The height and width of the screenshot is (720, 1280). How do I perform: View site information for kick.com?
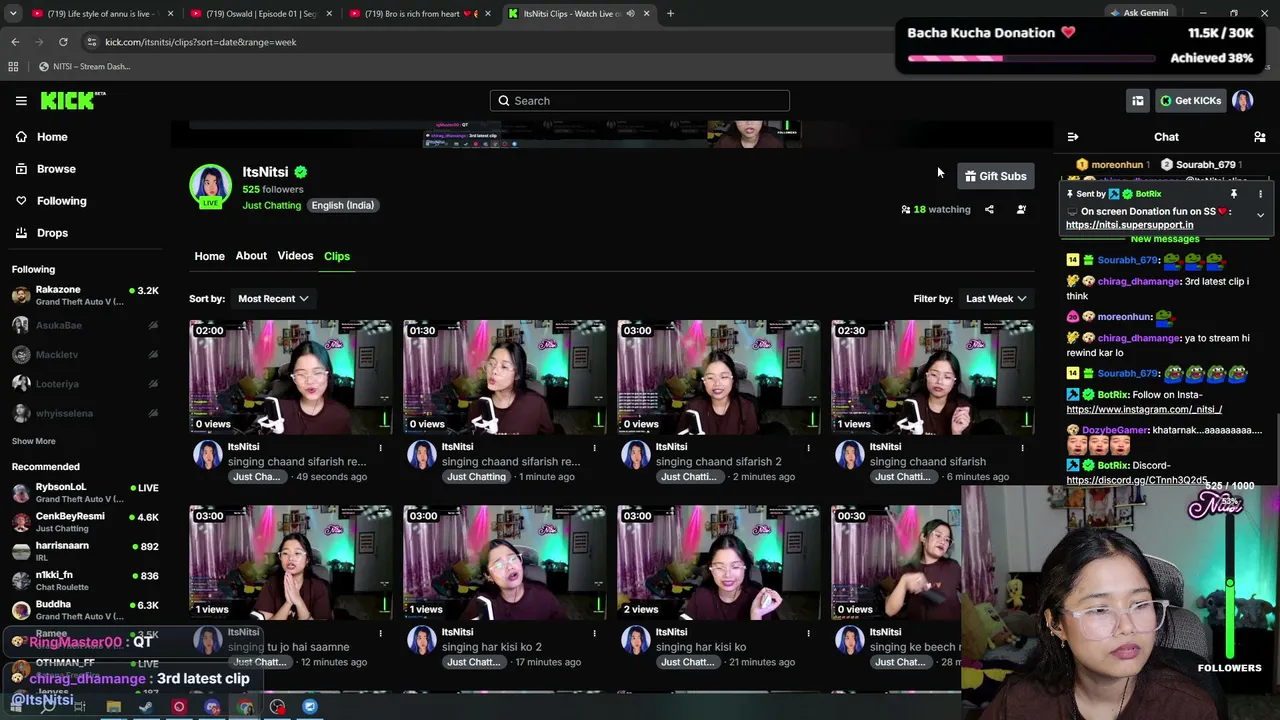click(x=91, y=42)
